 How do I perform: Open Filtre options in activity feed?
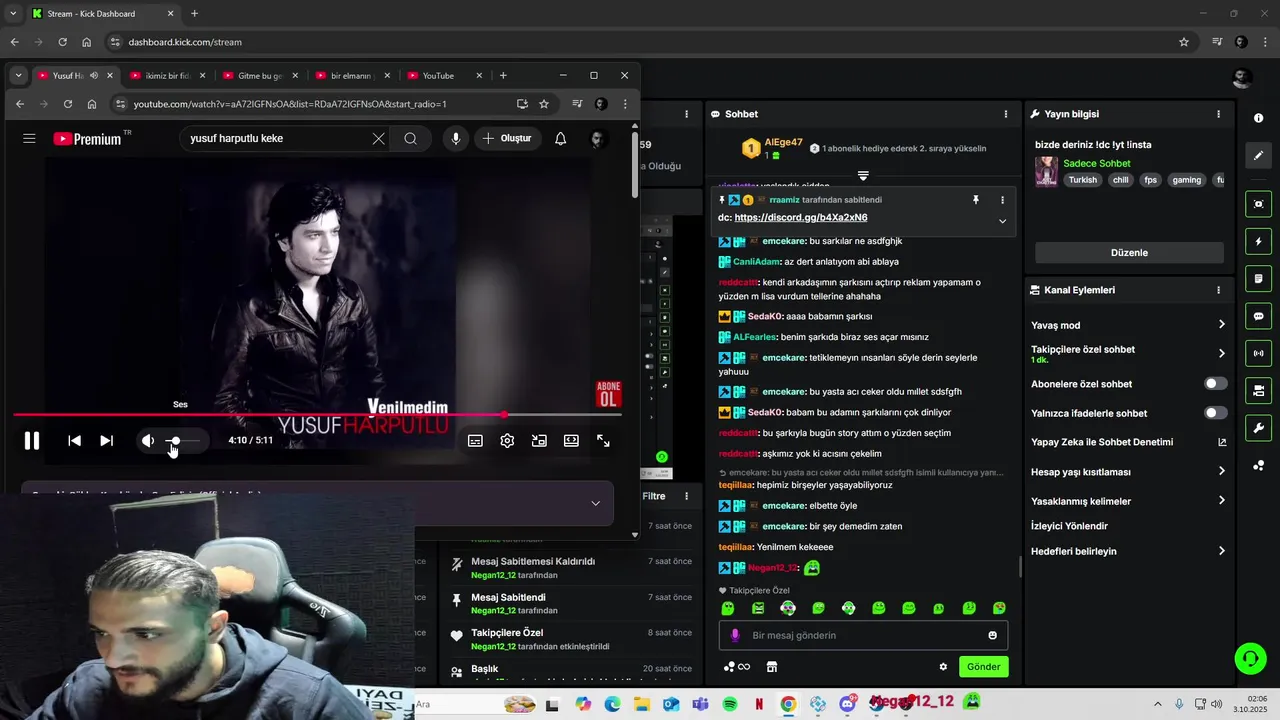point(686,496)
